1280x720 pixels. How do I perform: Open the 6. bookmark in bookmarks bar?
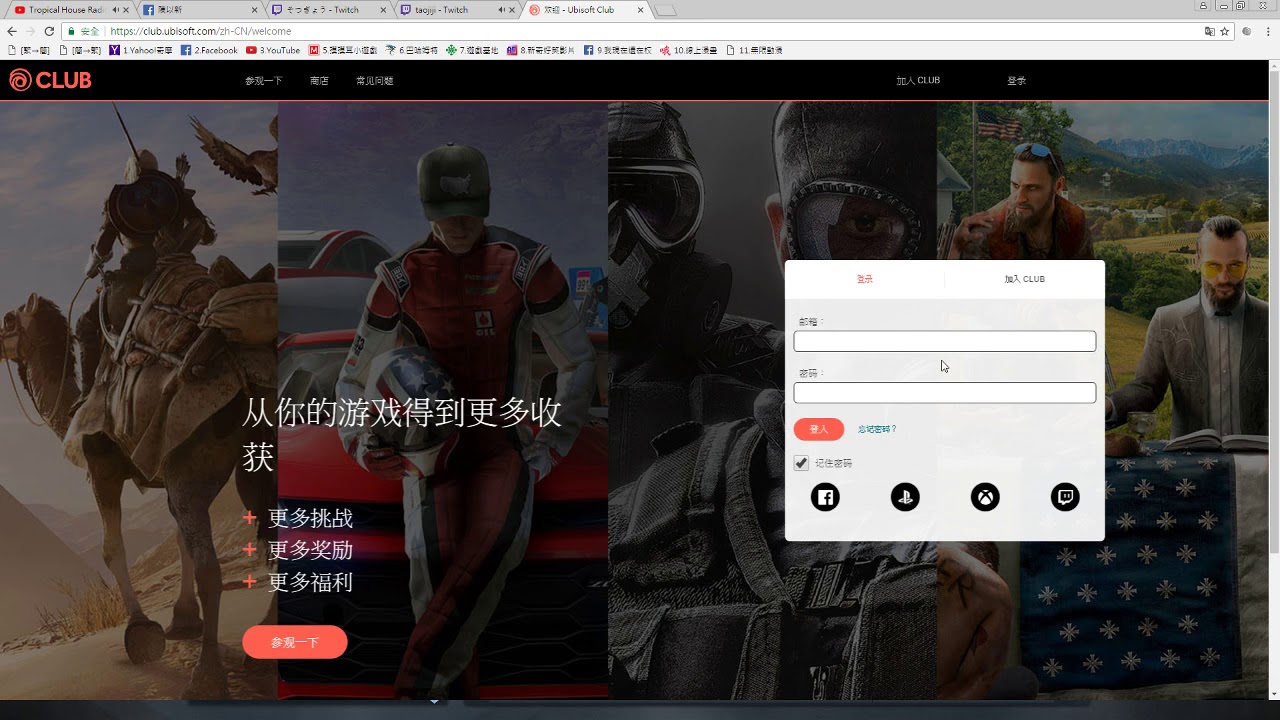coord(411,50)
